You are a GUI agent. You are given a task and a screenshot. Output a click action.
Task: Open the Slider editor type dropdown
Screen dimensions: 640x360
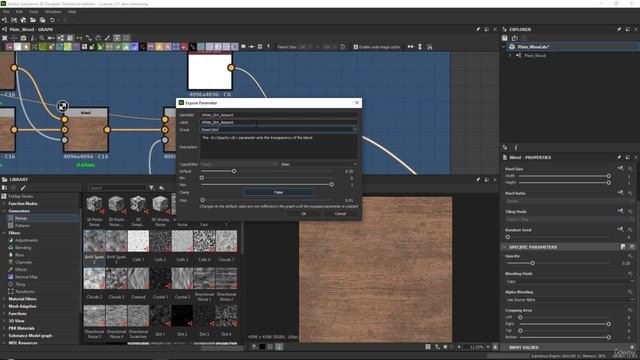[319, 164]
